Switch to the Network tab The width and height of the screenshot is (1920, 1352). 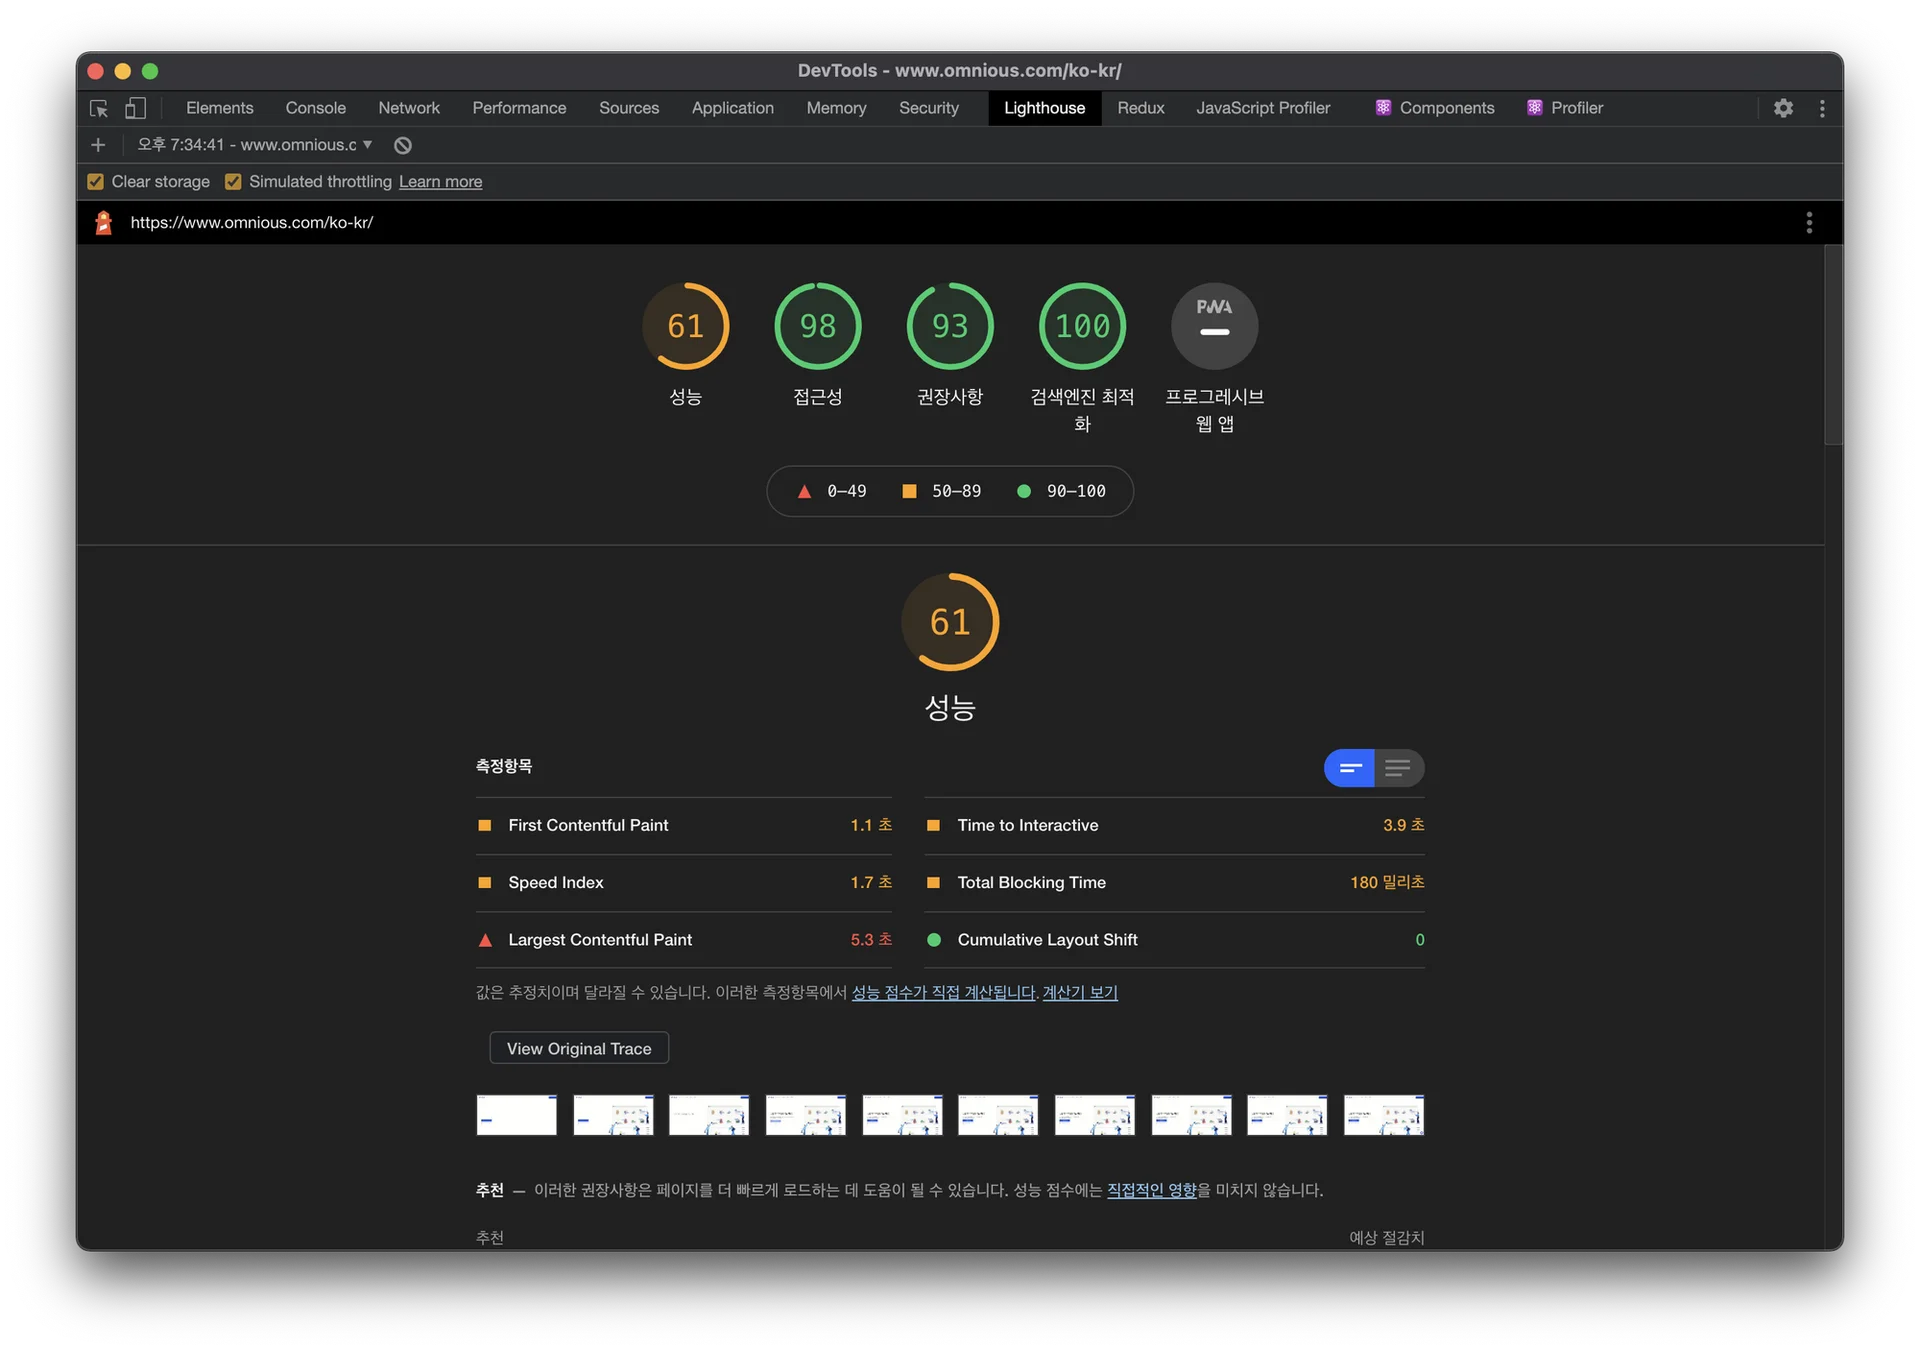(408, 108)
